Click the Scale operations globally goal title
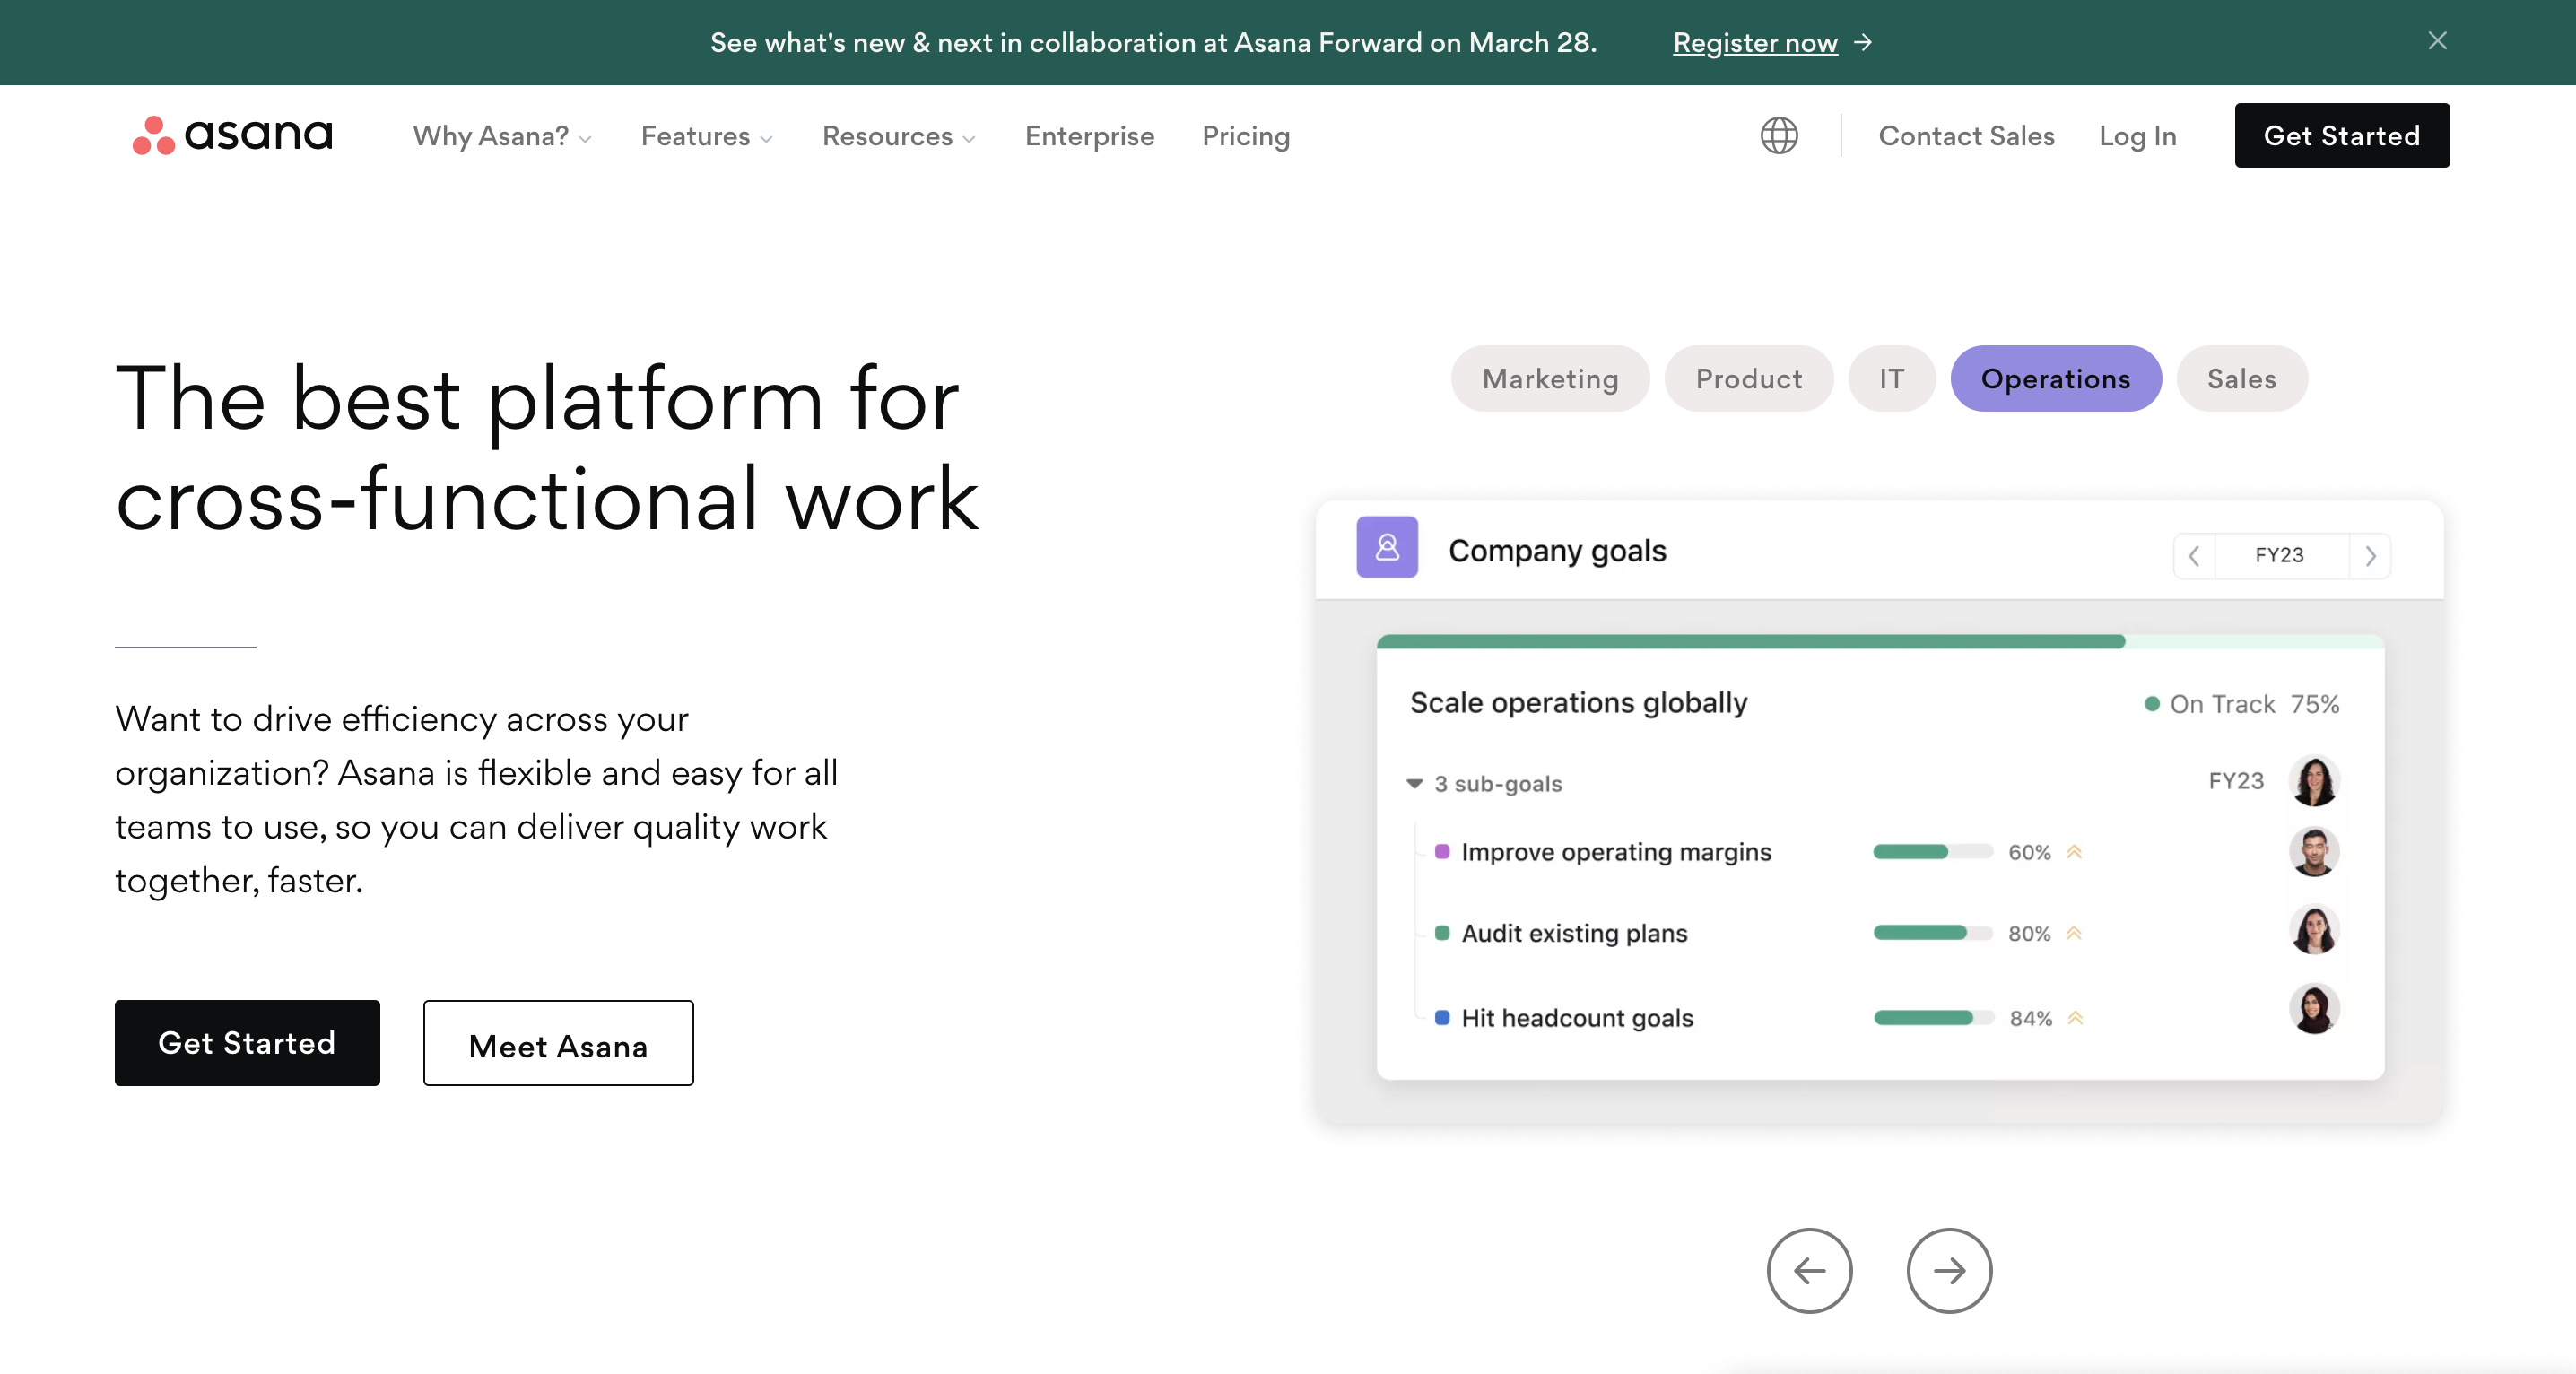 point(1578,702)
